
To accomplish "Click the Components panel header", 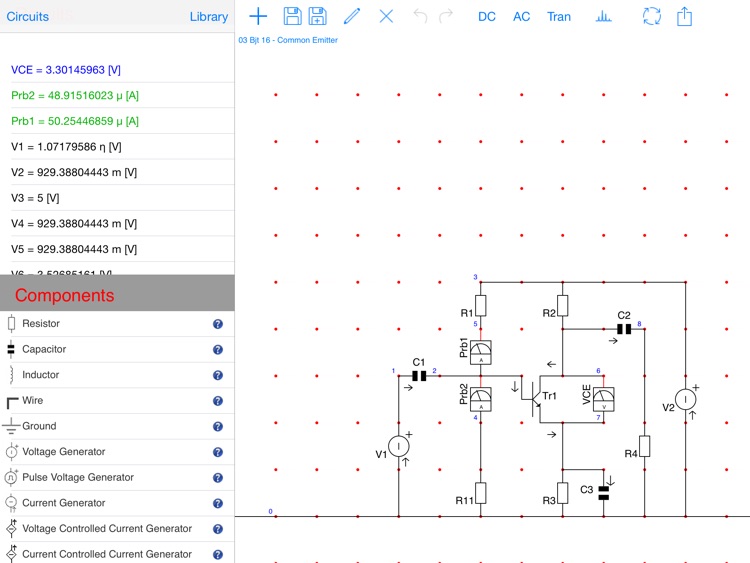I will coord(117,295).
